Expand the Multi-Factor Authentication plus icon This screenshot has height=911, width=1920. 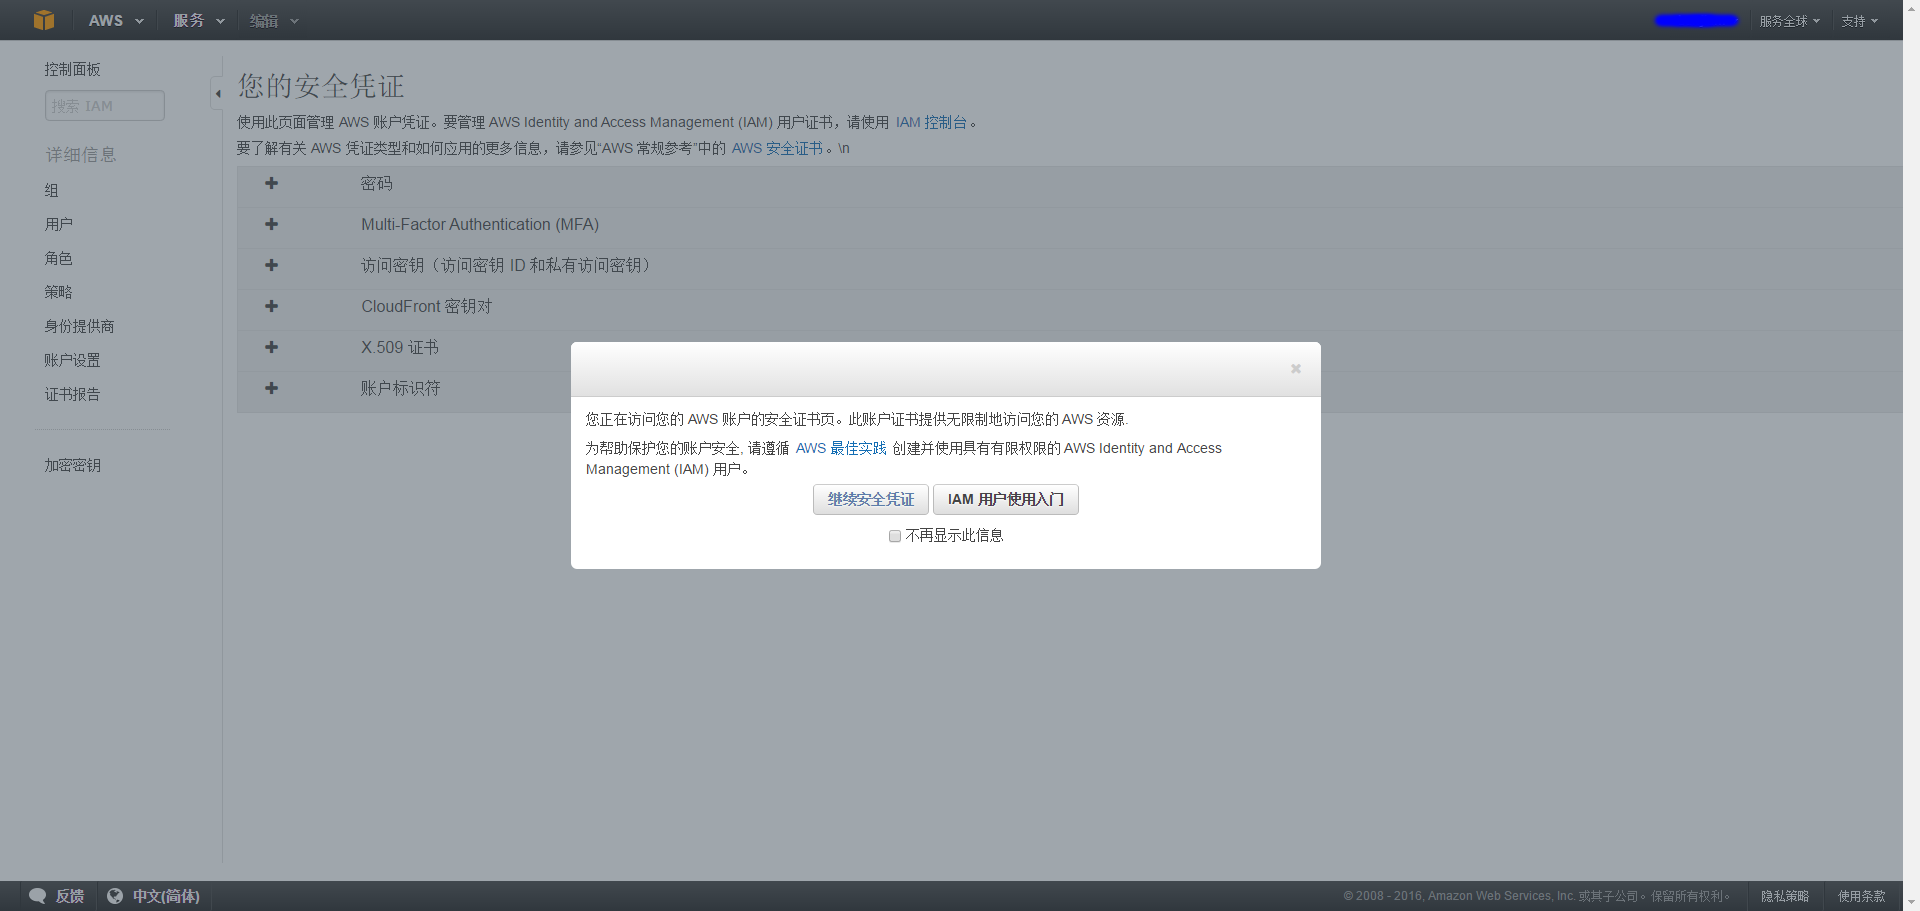[x=271, y=224]
